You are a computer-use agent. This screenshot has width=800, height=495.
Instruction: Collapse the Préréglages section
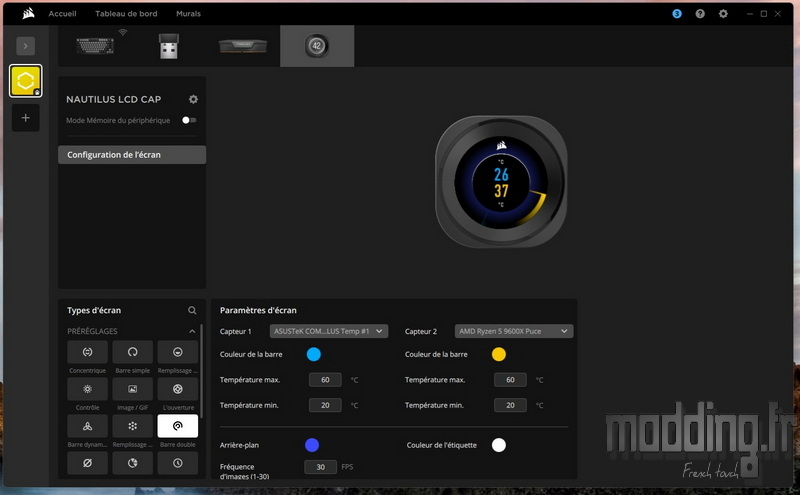pos(192,331)
